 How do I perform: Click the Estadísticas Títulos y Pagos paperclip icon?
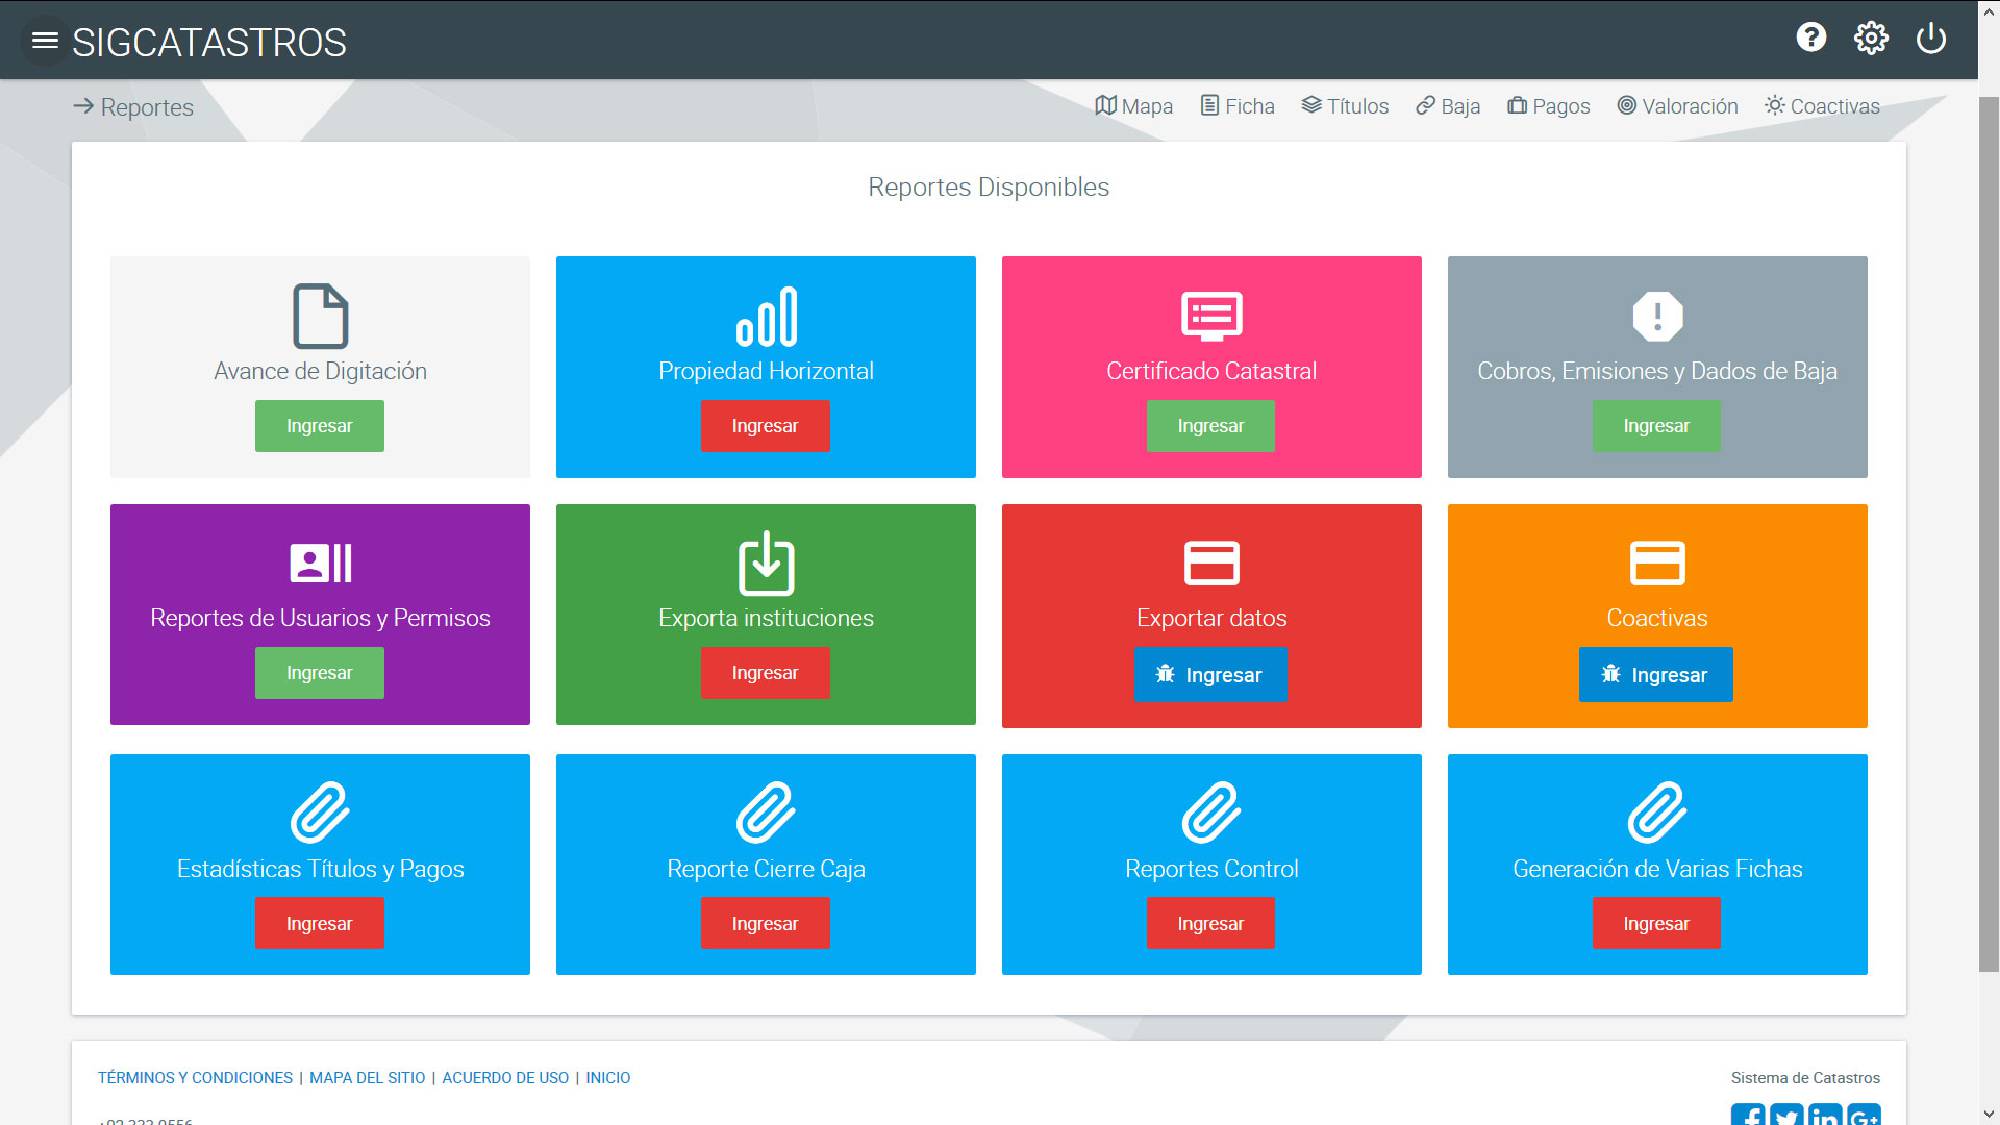point(320,812)
